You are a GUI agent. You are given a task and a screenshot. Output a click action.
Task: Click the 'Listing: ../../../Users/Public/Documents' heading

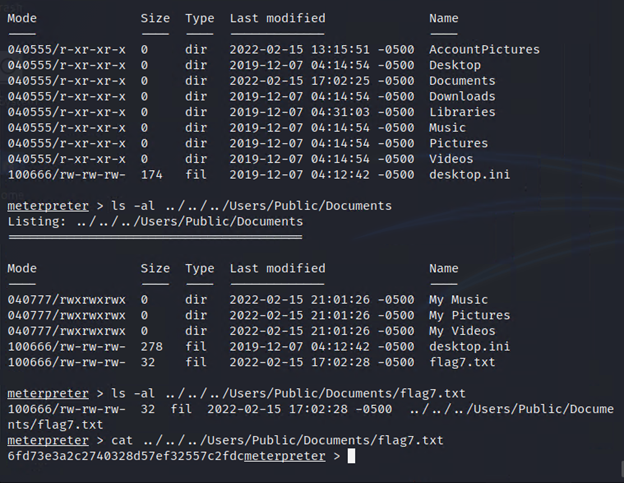tap(154, 221)
